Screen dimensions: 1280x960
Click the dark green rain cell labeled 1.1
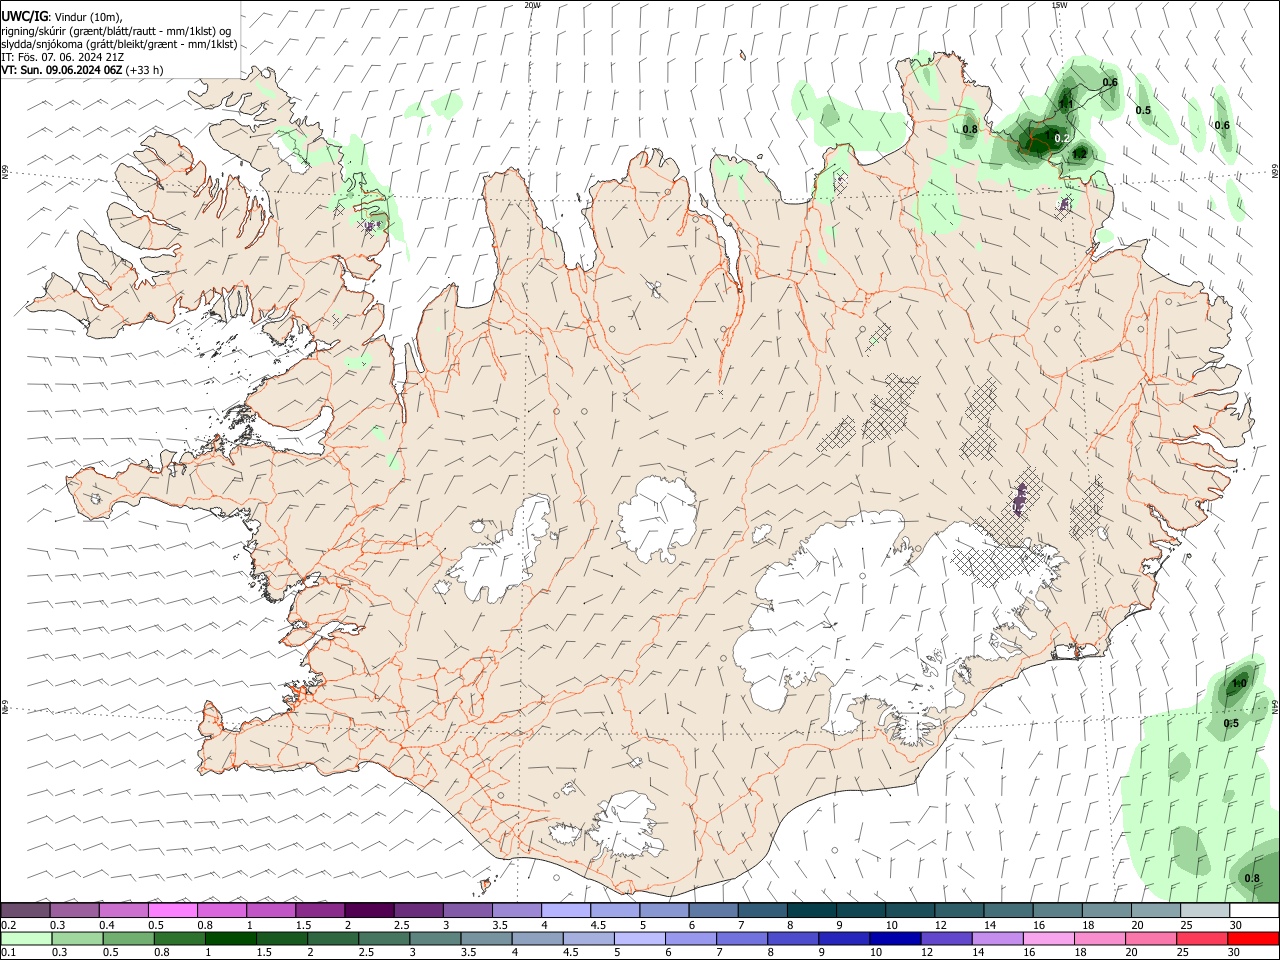pyautogui.click(x=1065, y=100)
